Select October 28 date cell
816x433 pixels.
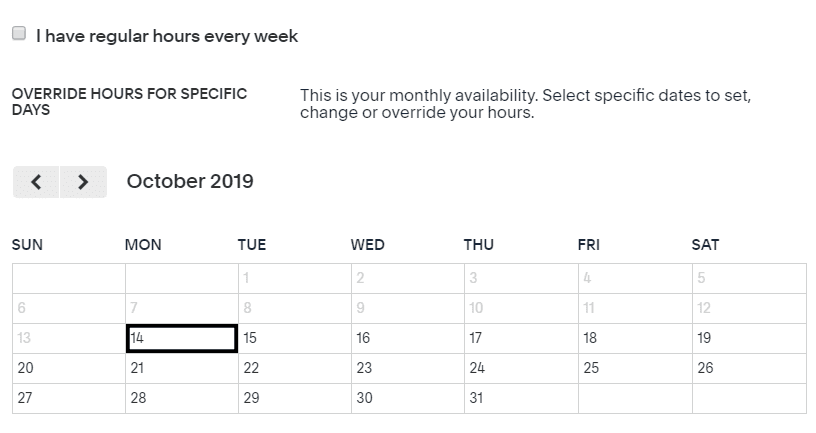click(182, 399)
